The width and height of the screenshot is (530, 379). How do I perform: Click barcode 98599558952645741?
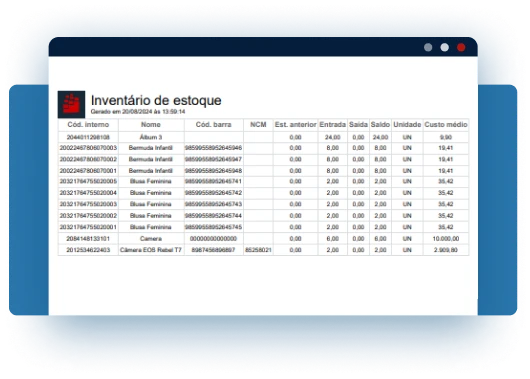[213, 181]
